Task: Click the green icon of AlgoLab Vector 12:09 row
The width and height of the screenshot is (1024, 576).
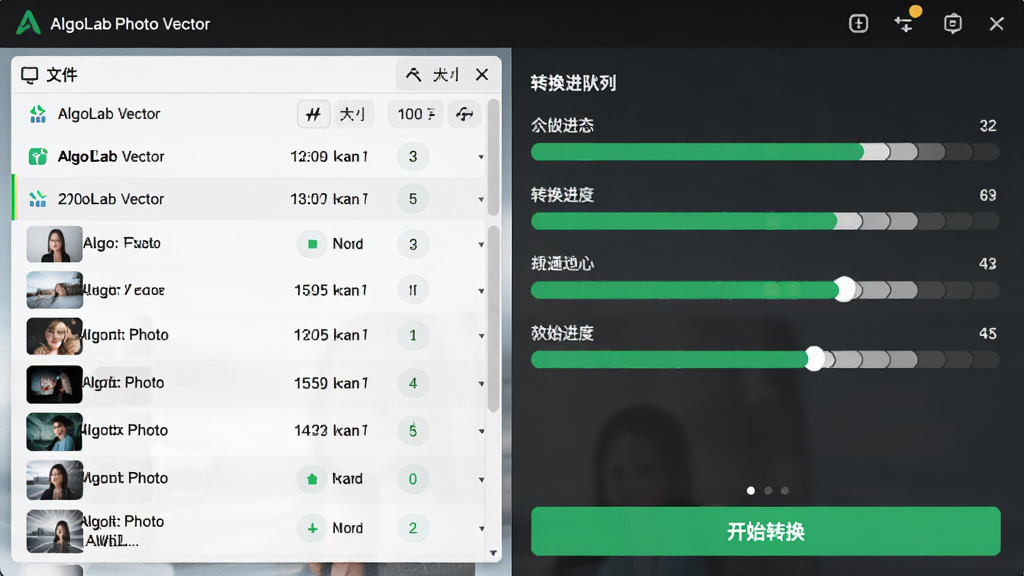Action: pyautogui.click(x=38, y=157)
